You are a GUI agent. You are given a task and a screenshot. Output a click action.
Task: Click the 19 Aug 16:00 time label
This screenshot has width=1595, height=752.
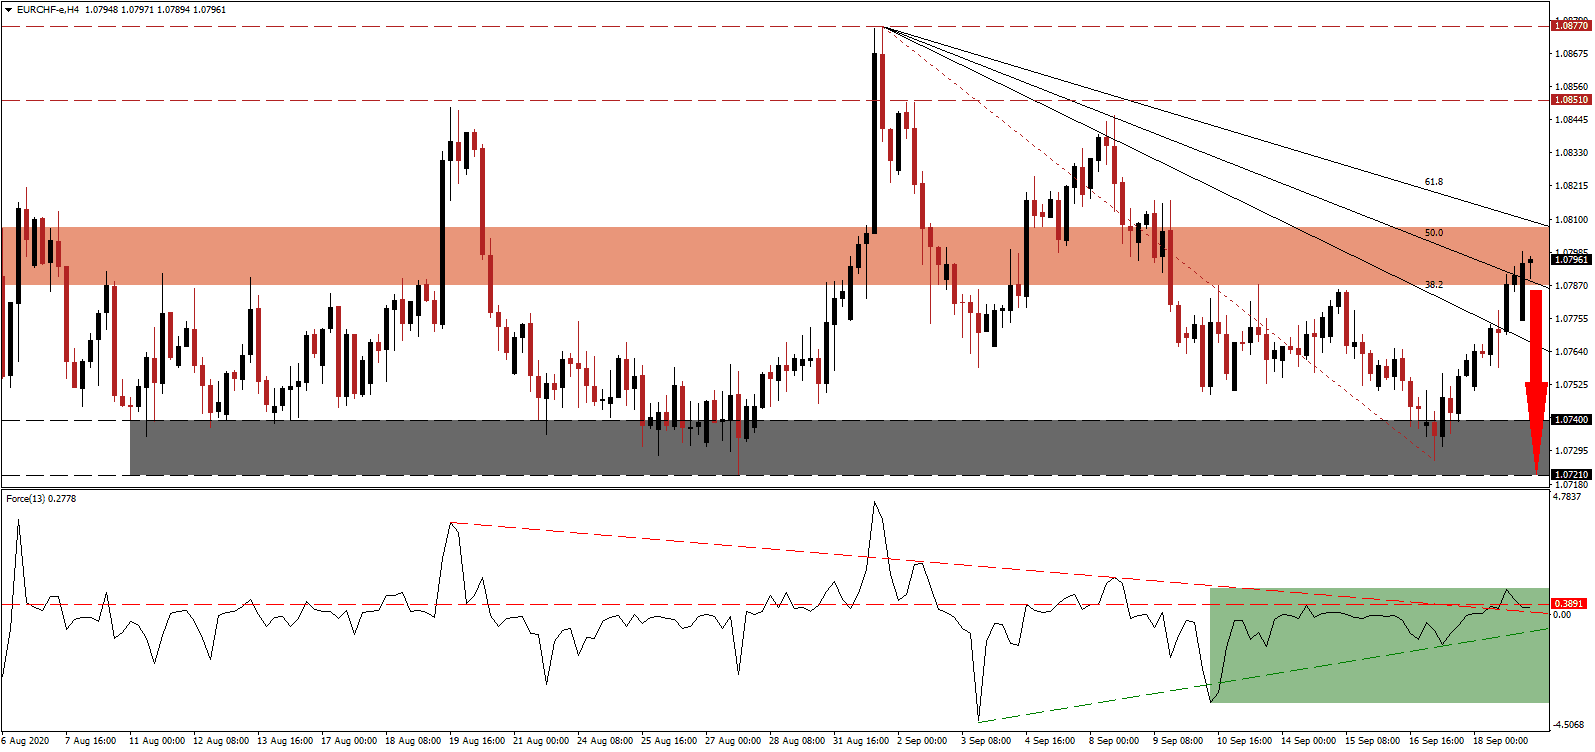click(477, 741)
